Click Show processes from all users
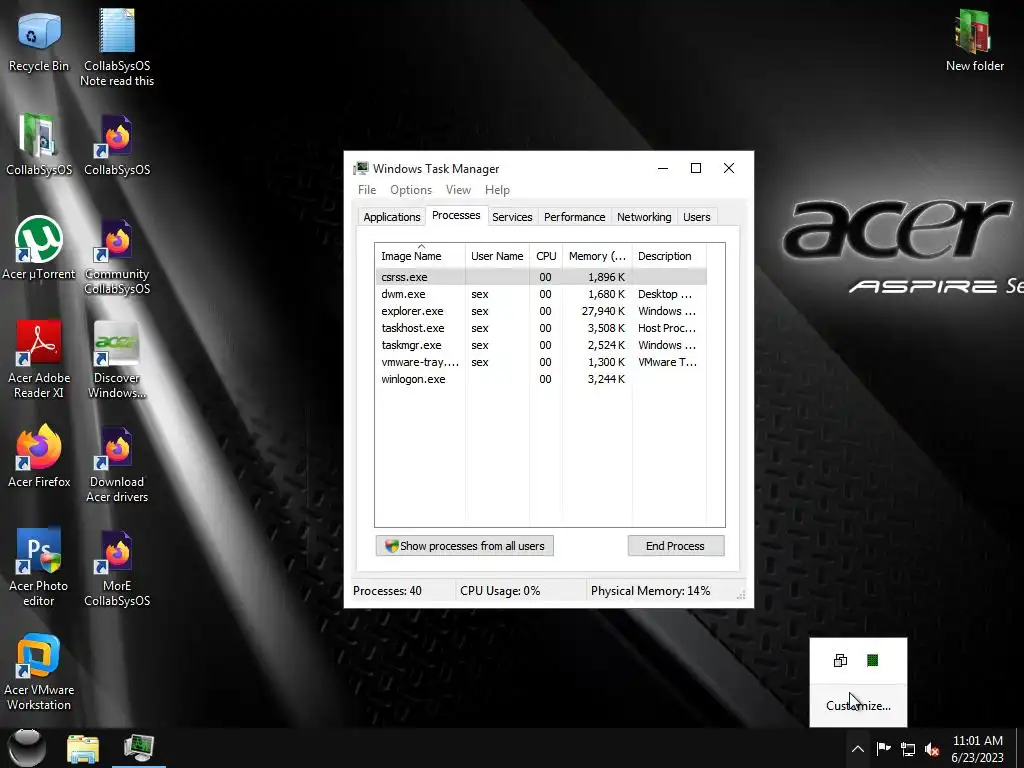The height and width of the screenshot is (768, 1024). click(464, 546)
